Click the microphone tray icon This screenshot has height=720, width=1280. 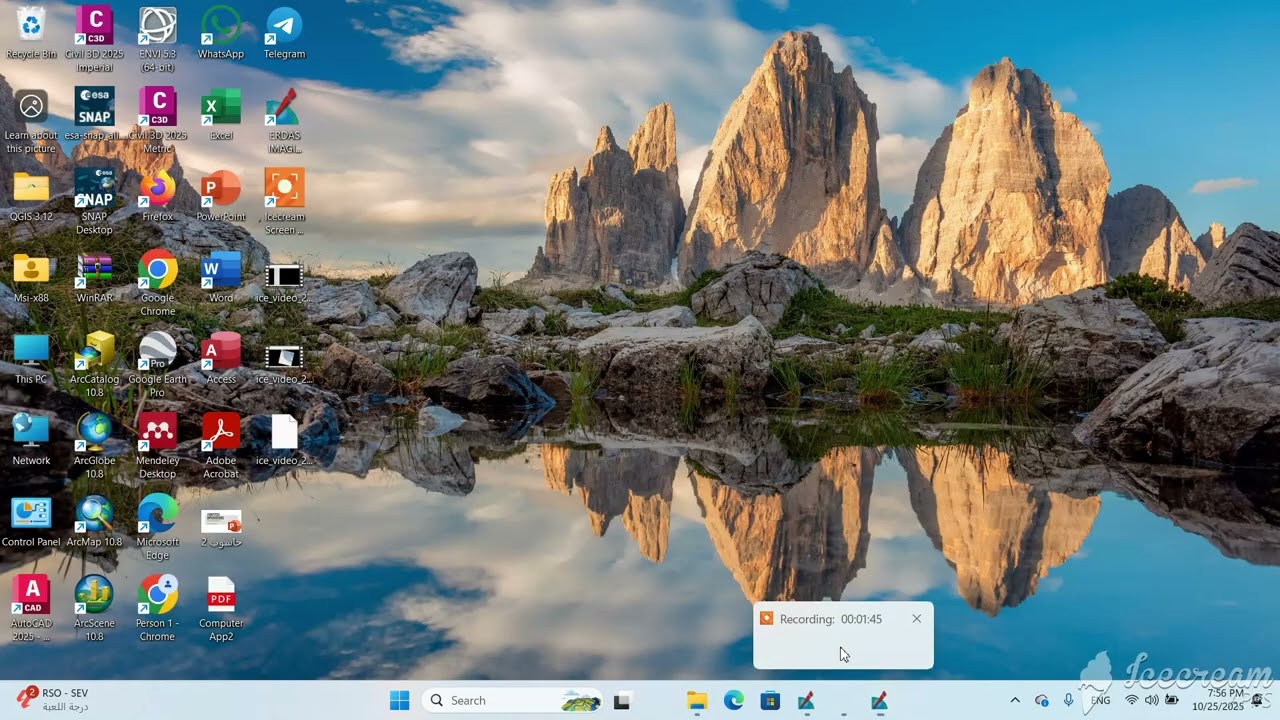pyautogui.click(x=1068, y=701)
